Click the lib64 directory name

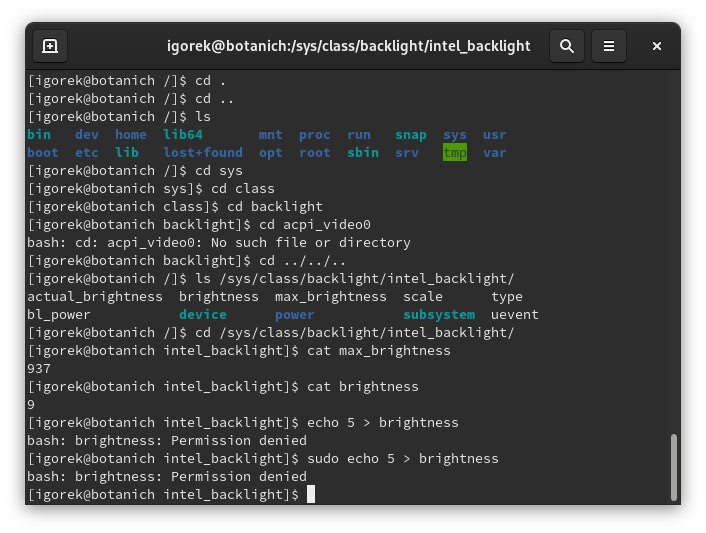(183, 135)
